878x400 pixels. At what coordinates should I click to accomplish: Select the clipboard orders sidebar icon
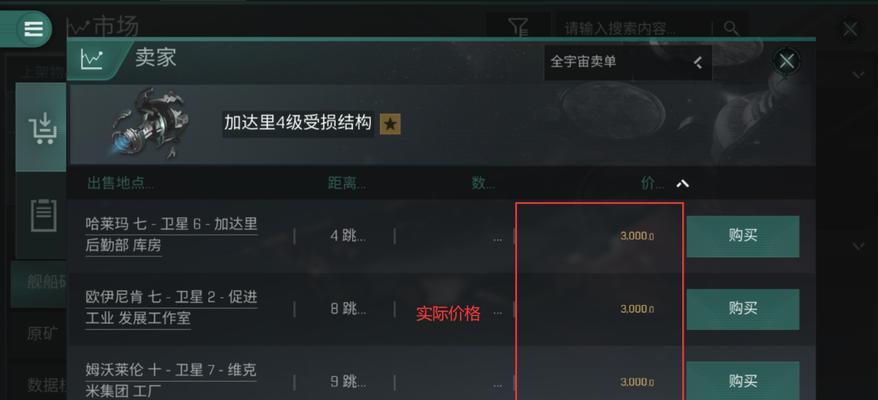43,215
